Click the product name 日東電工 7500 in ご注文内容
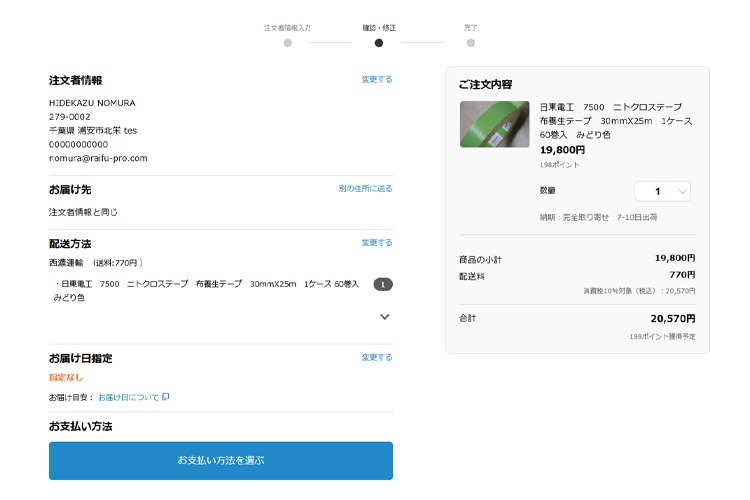 616,121
